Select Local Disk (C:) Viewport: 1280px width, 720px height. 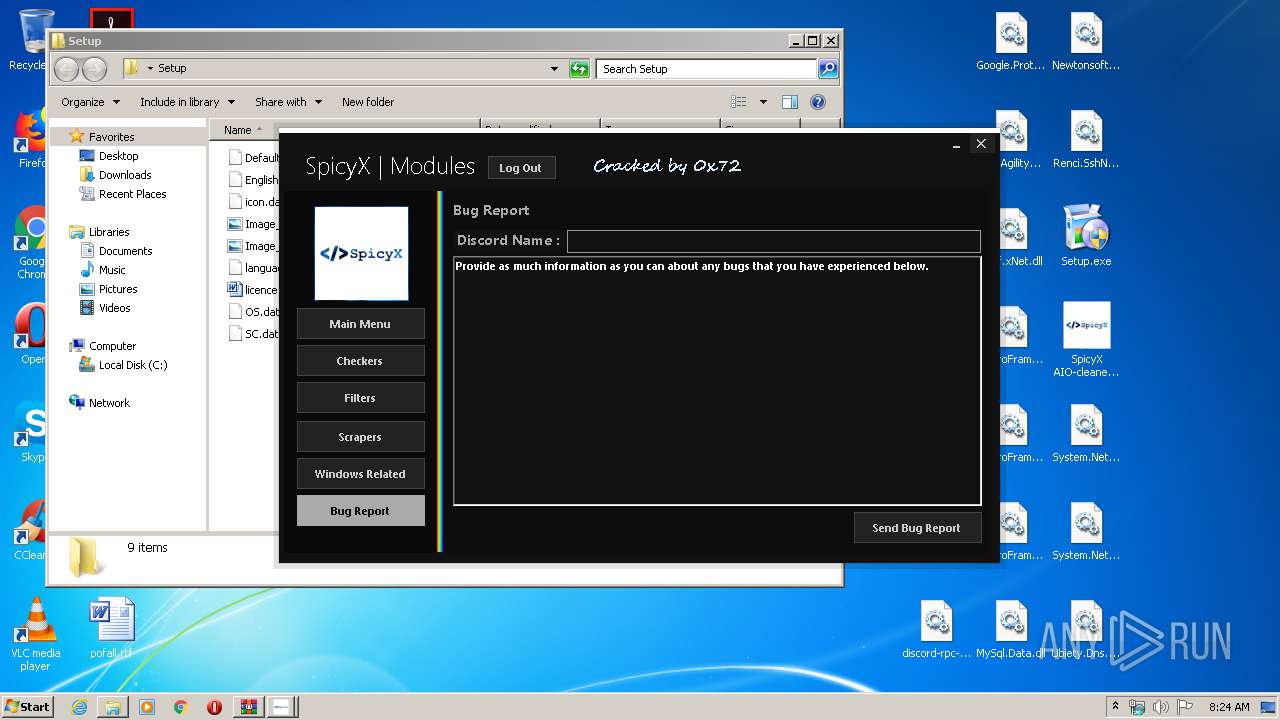[132, 365]
